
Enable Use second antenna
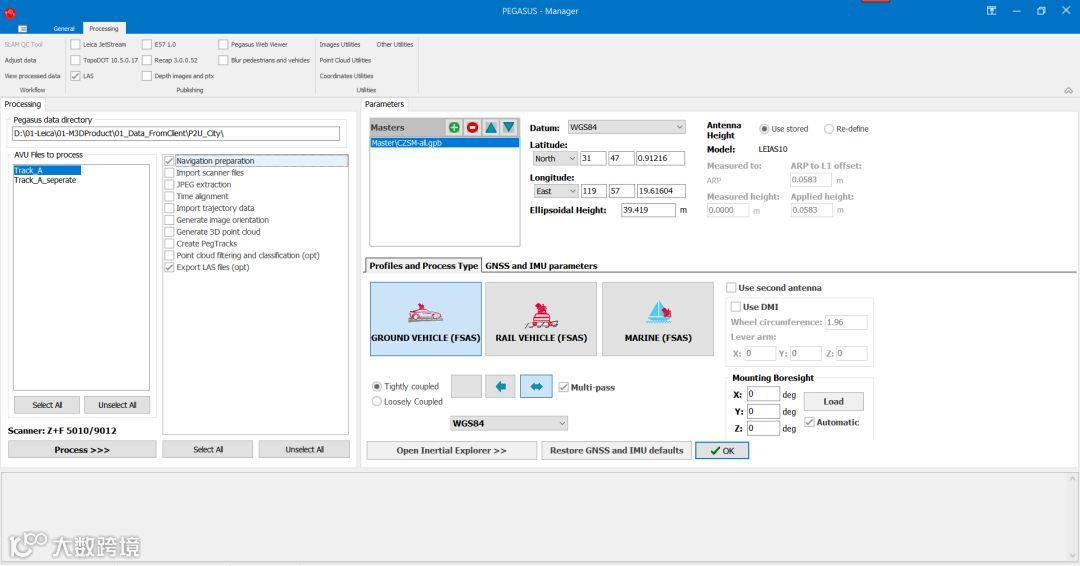point(731,288)
